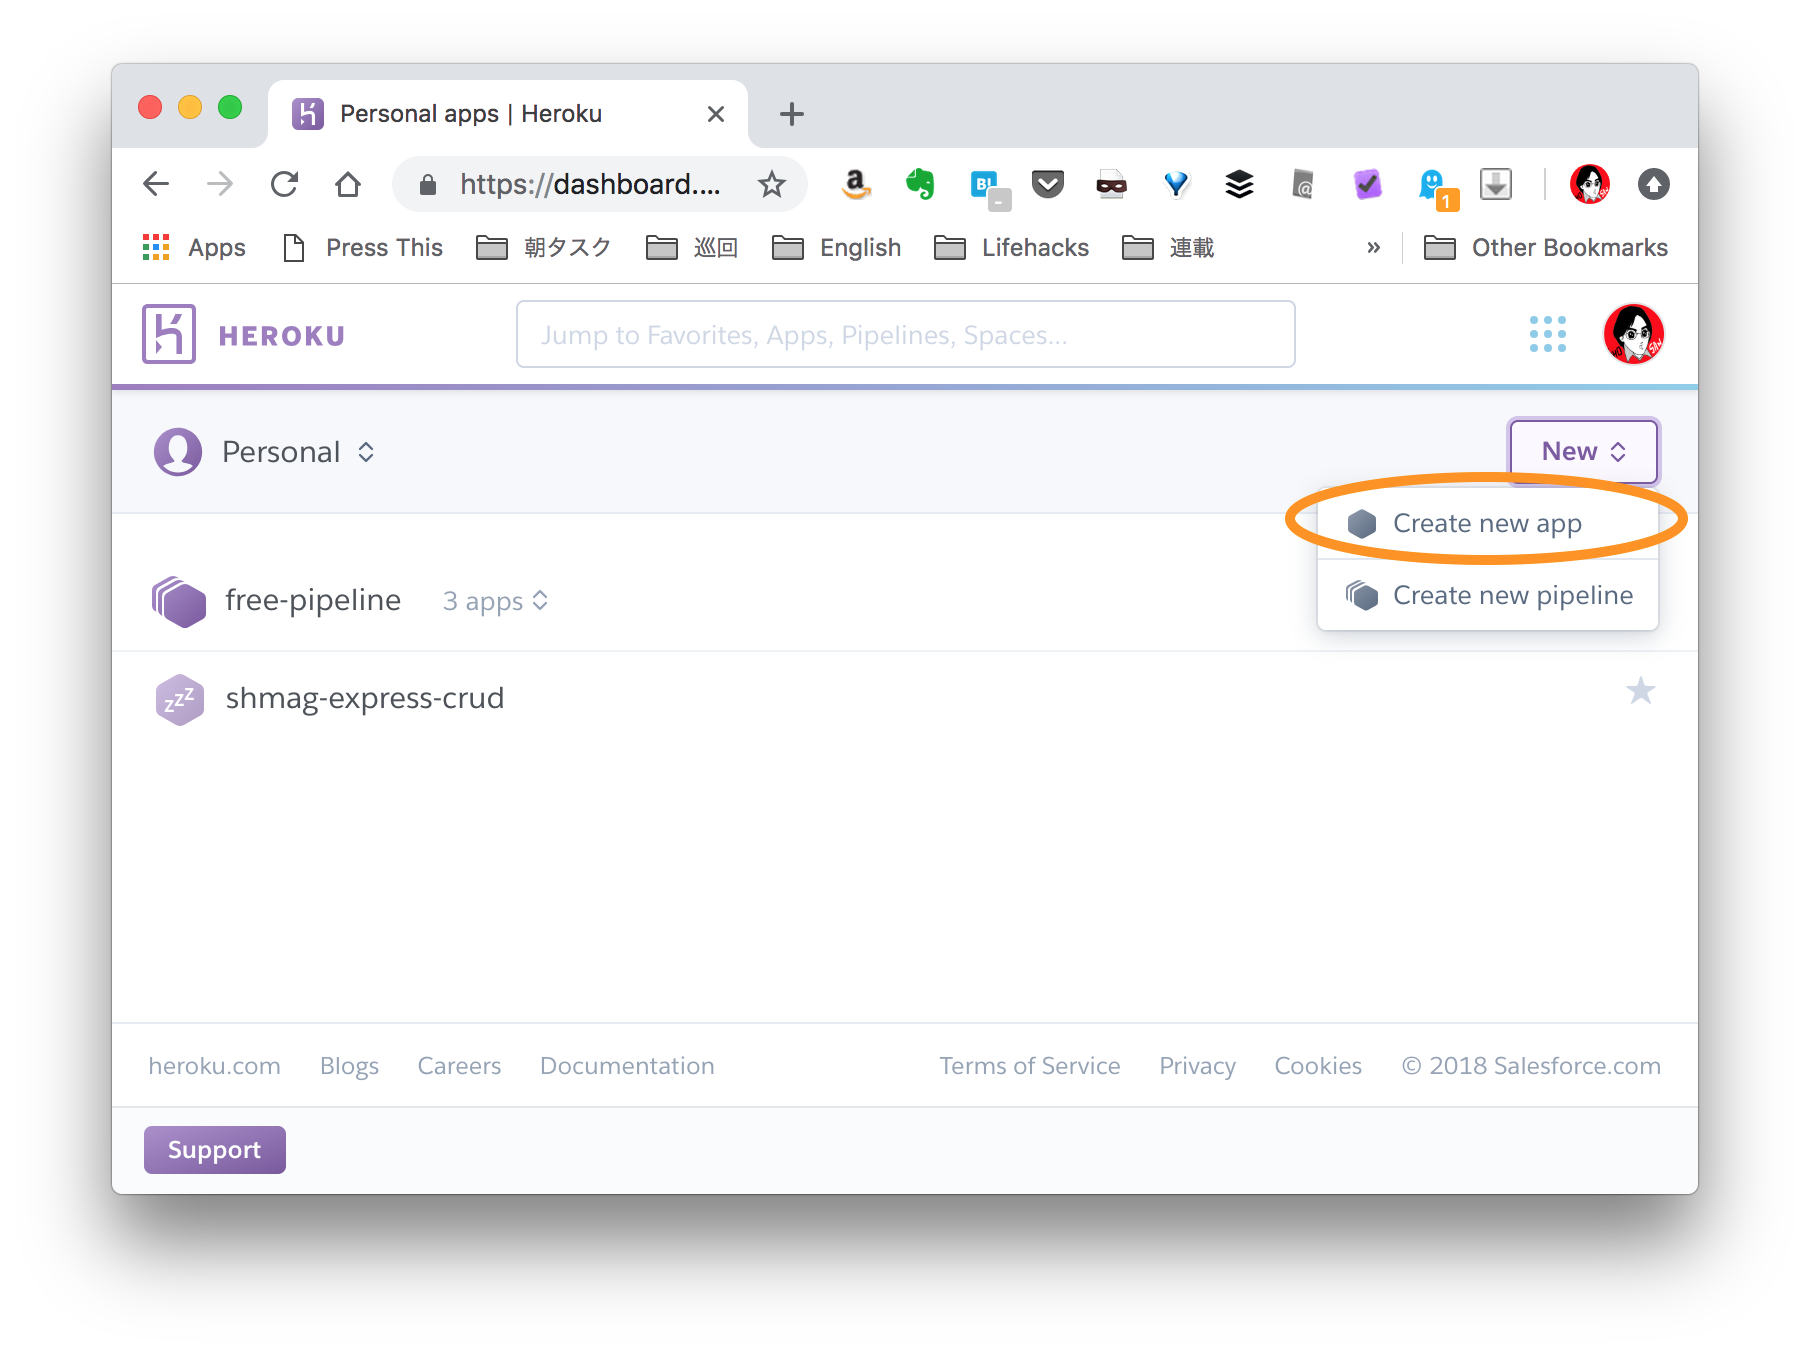This screenshot has width=1810, height=1354.
Task: Open the Apps bookmarks shortcut
Action: [x=194, y=247]
